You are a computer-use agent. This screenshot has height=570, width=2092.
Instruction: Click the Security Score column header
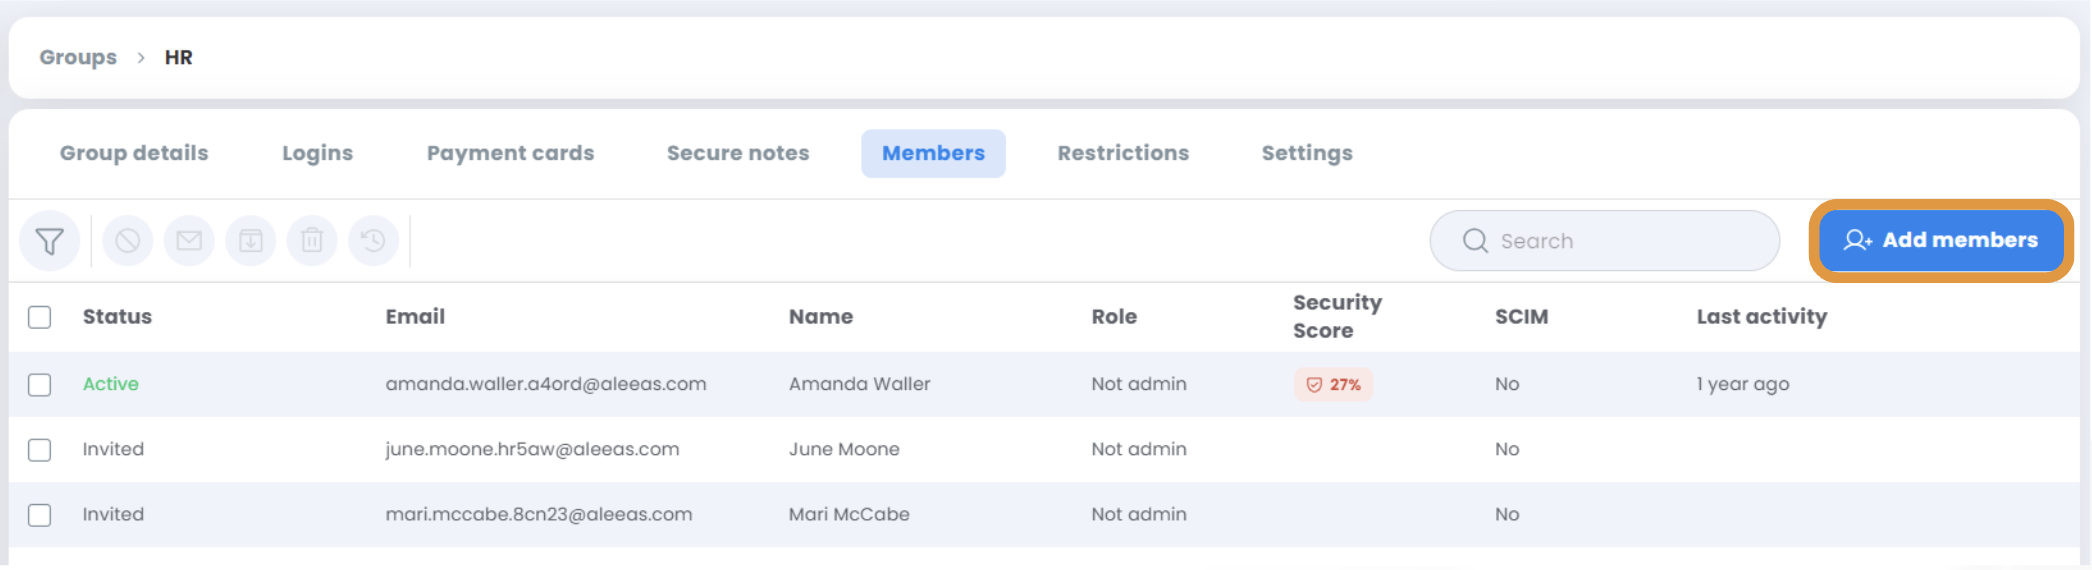pos(1337,317)
